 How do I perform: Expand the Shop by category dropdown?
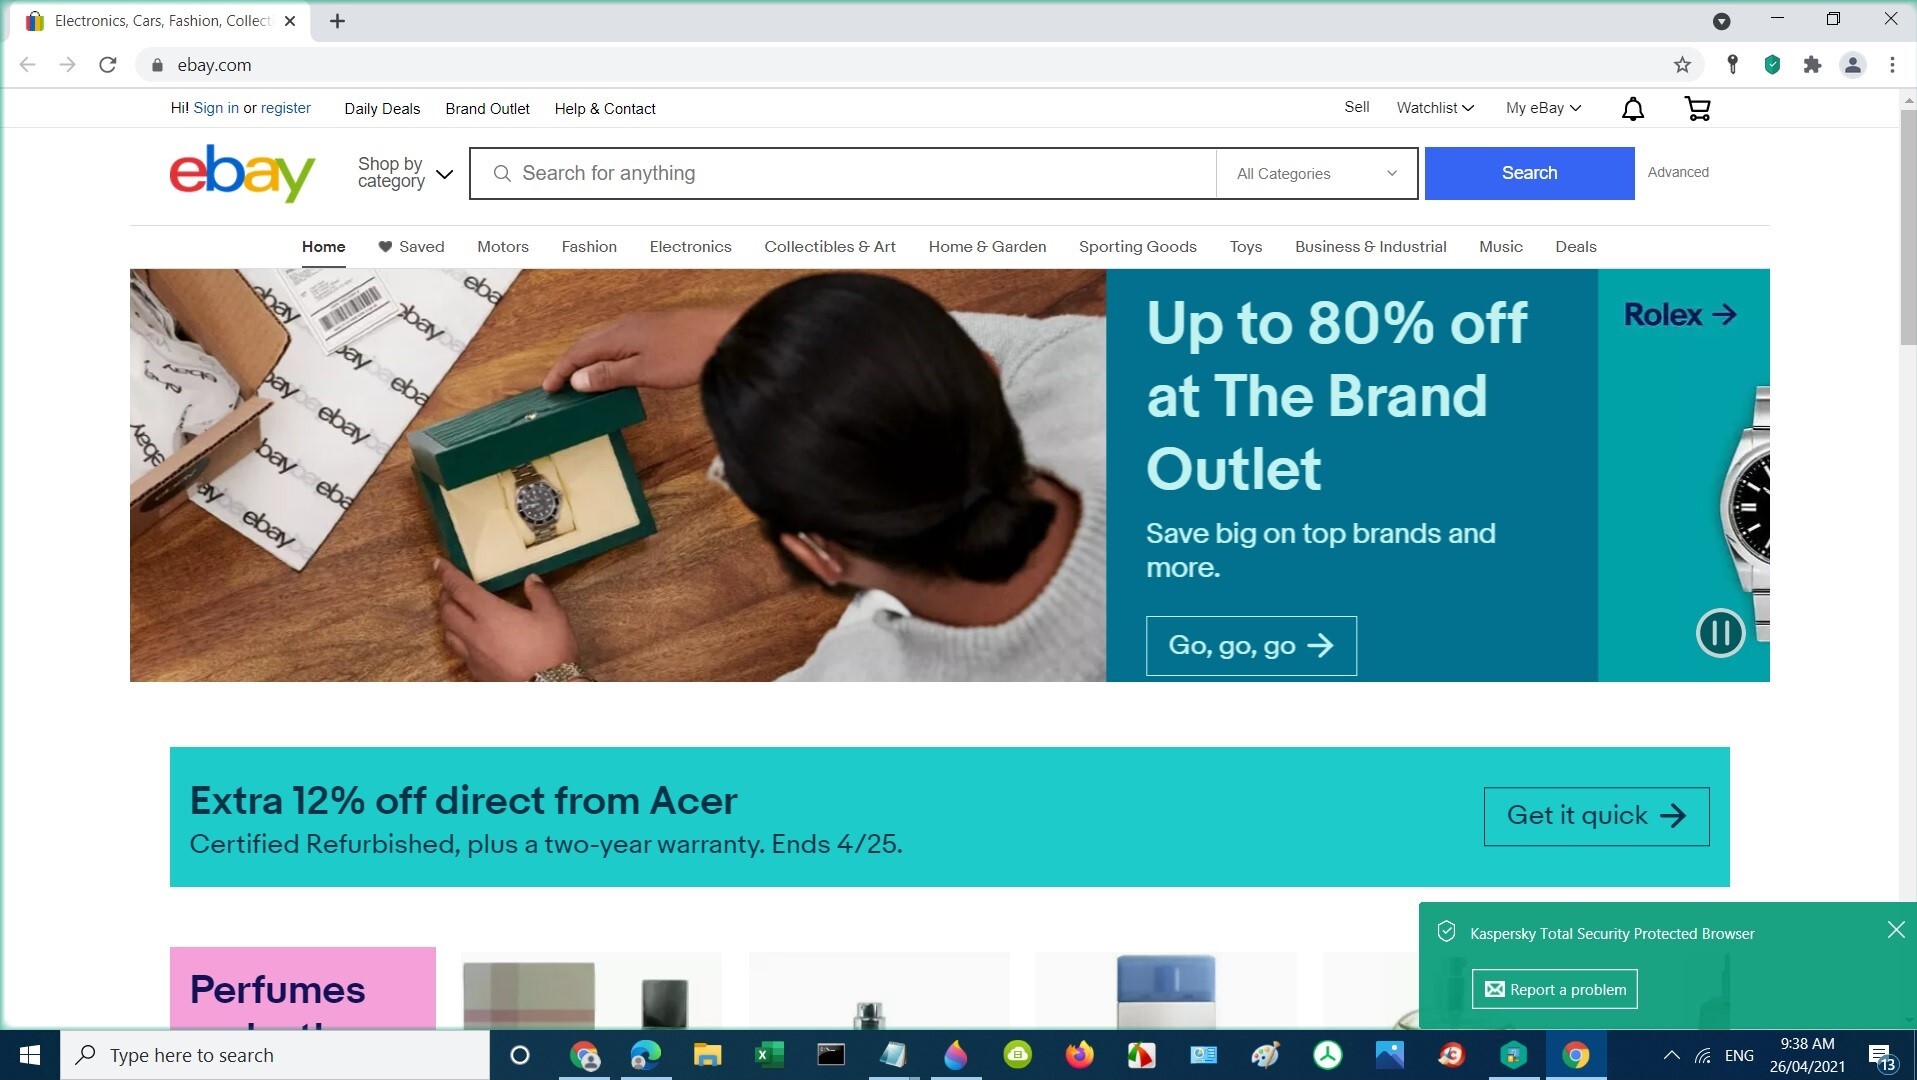click(x=405, y=173)
